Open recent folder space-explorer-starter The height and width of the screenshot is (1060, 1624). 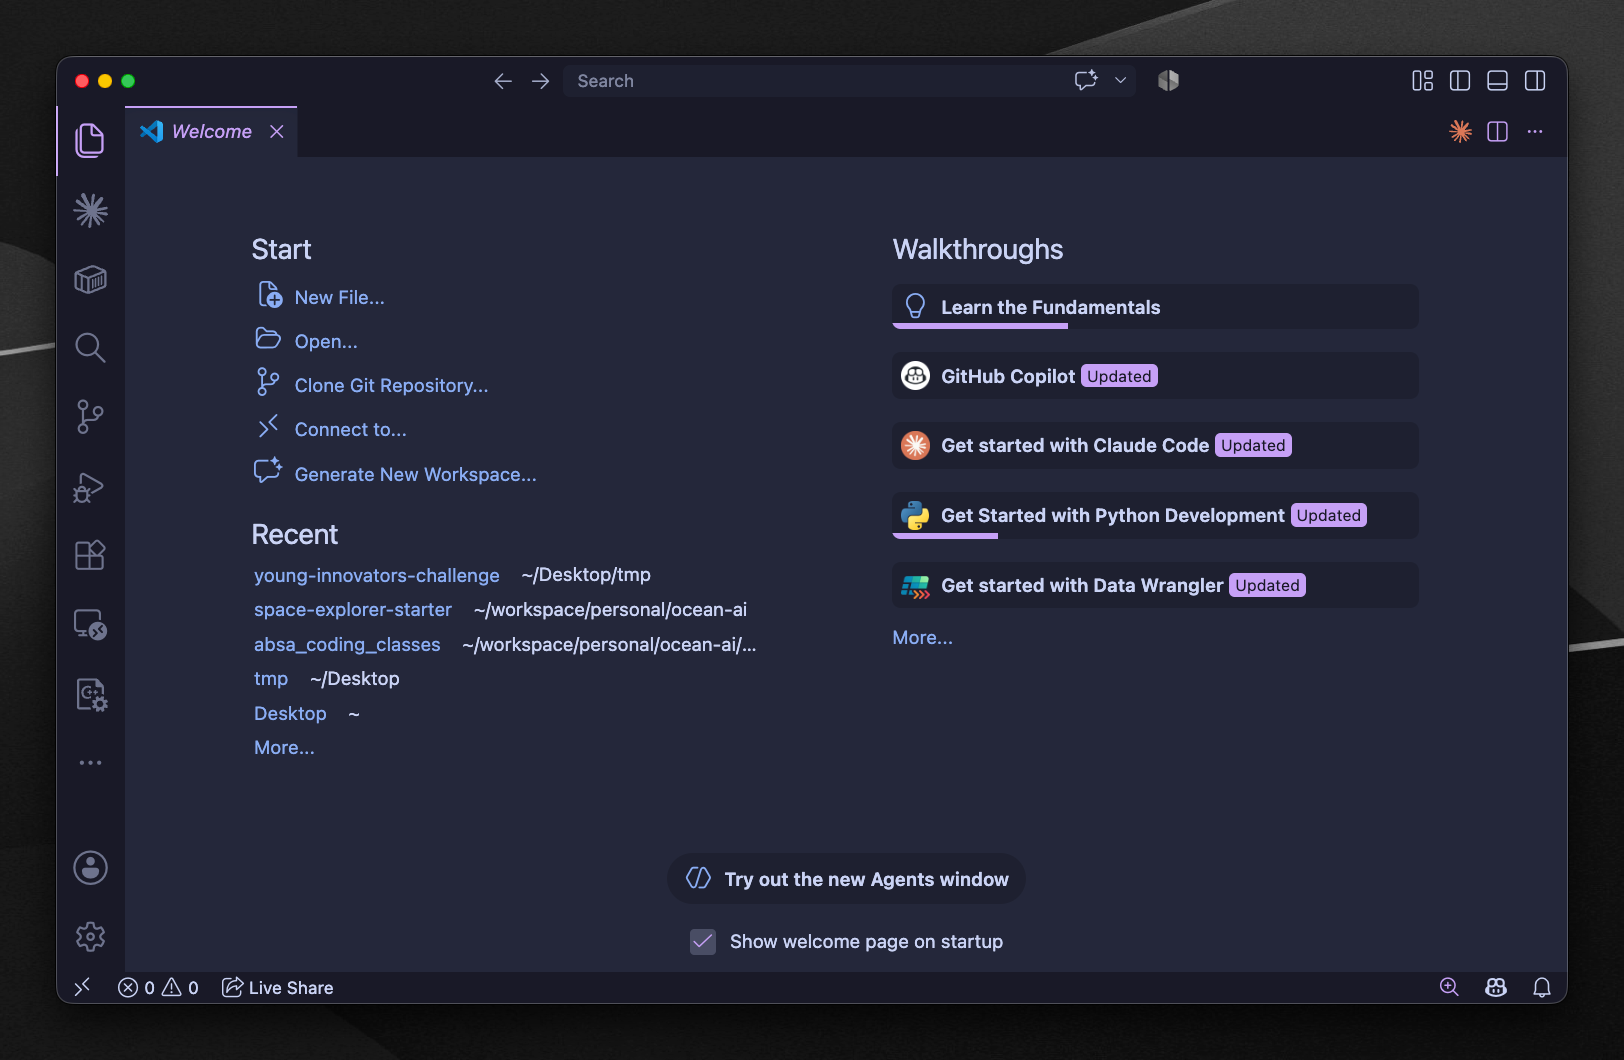click(353, 610)
